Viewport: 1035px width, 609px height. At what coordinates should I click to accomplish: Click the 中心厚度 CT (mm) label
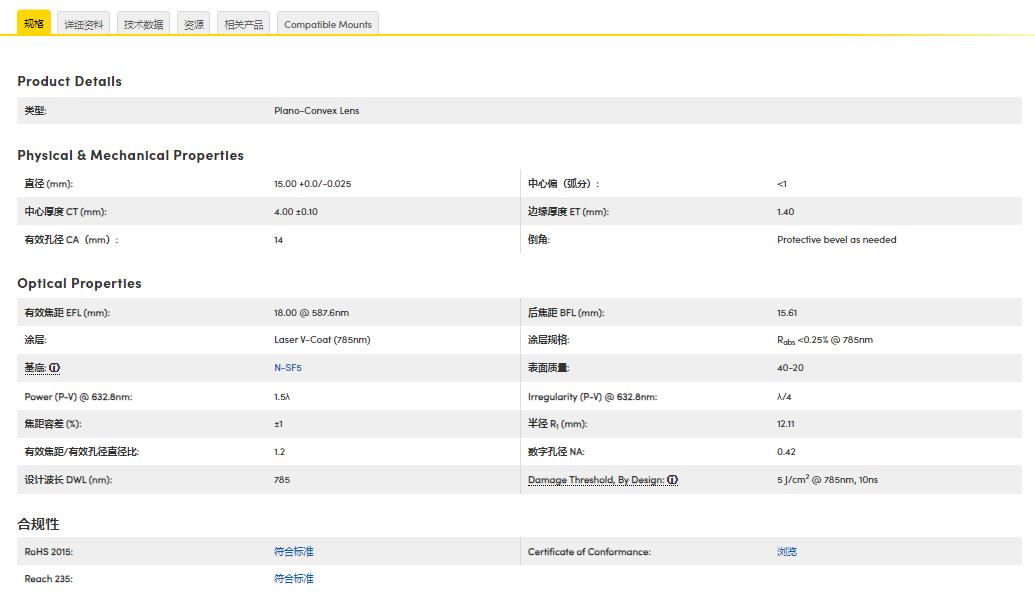65,212
